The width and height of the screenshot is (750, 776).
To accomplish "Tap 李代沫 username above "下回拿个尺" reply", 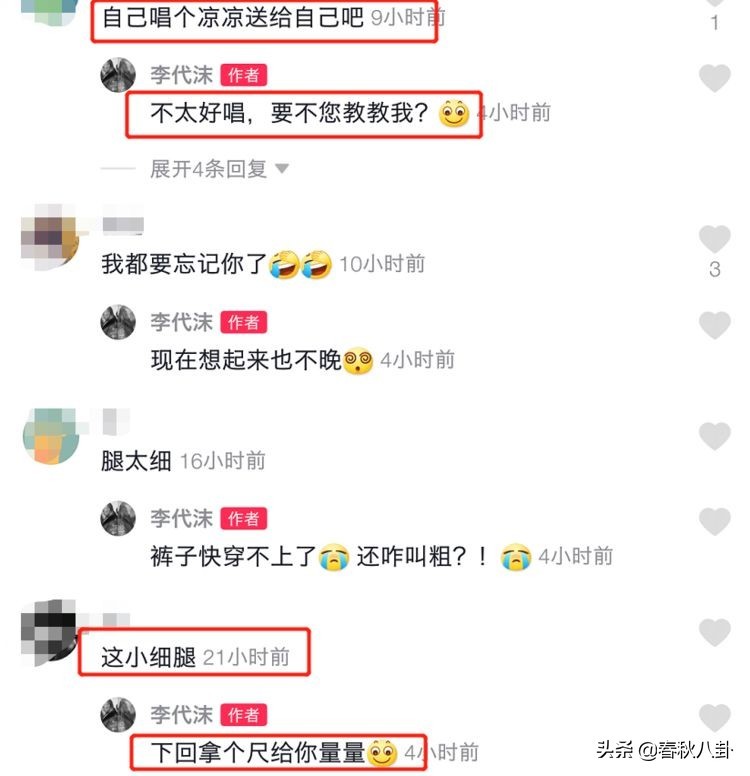I will 182,715.
